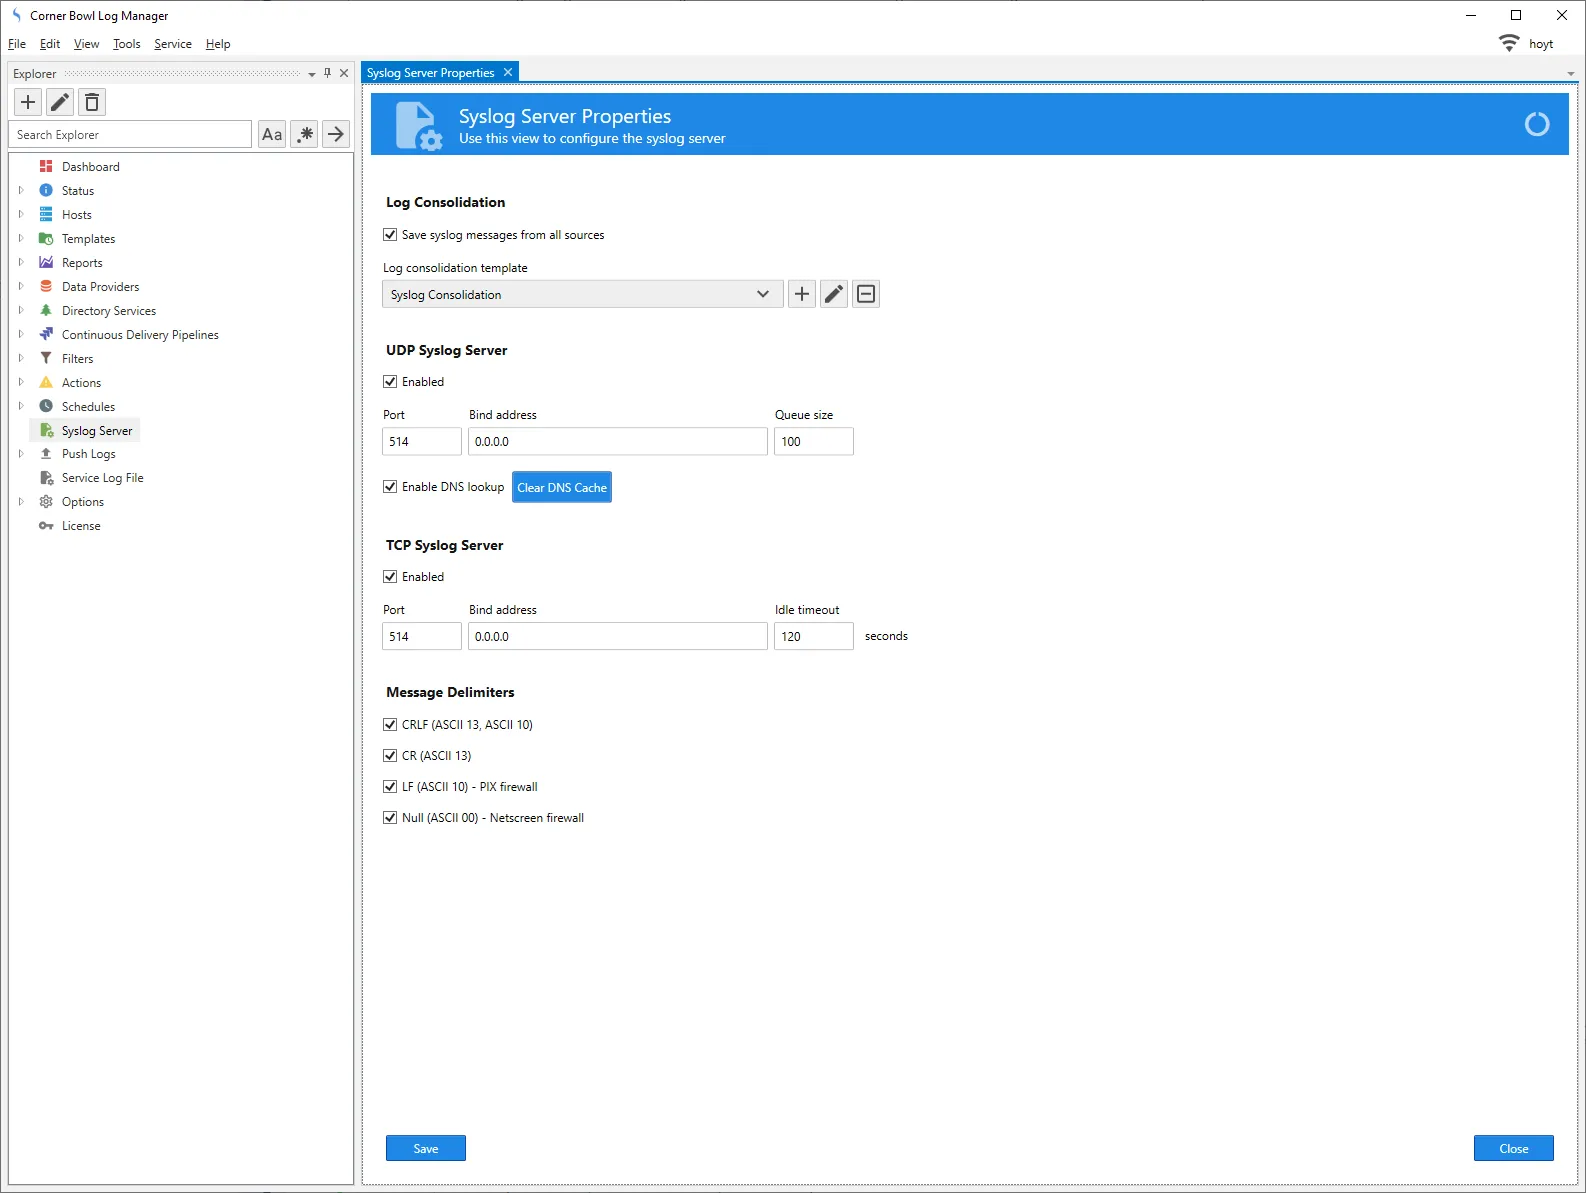Click the add (plus) icon in Explorer toolbar
Image resolution: width=1586 pixels, height=1193 pixels.
(x=28, y=102)
